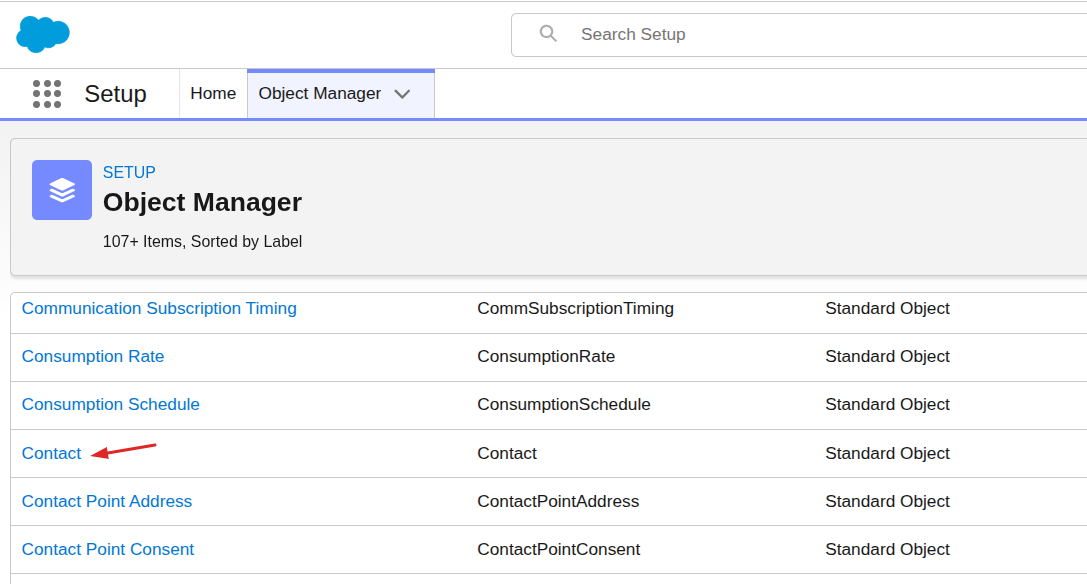Click Standard Object in Consumption Schedule row

887,404
